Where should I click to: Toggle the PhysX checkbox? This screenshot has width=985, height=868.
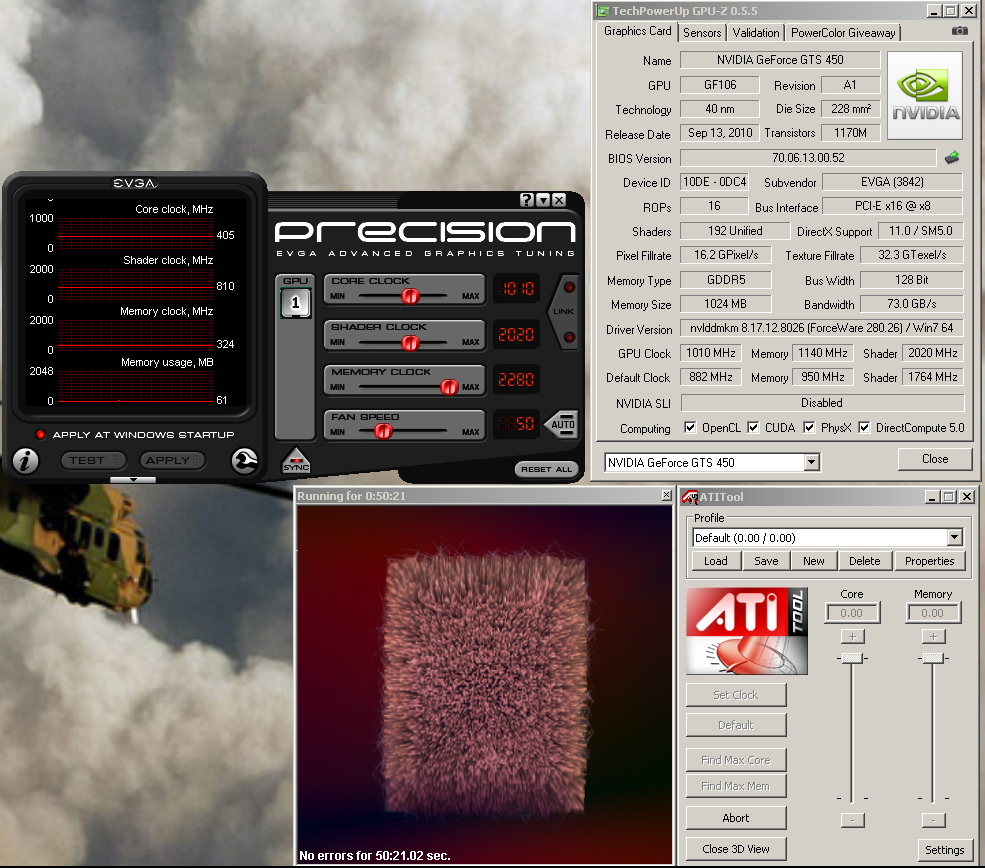click(809, 428)
